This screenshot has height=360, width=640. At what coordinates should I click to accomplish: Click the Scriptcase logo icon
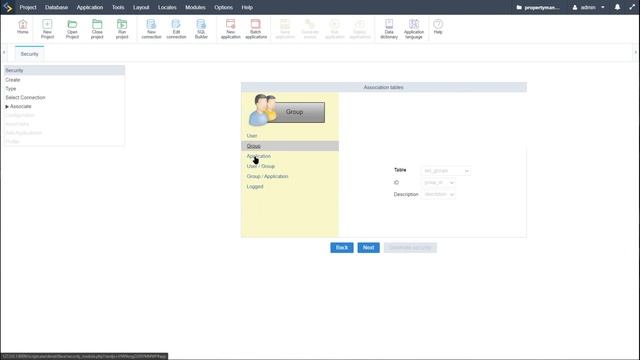pos(8,7)
